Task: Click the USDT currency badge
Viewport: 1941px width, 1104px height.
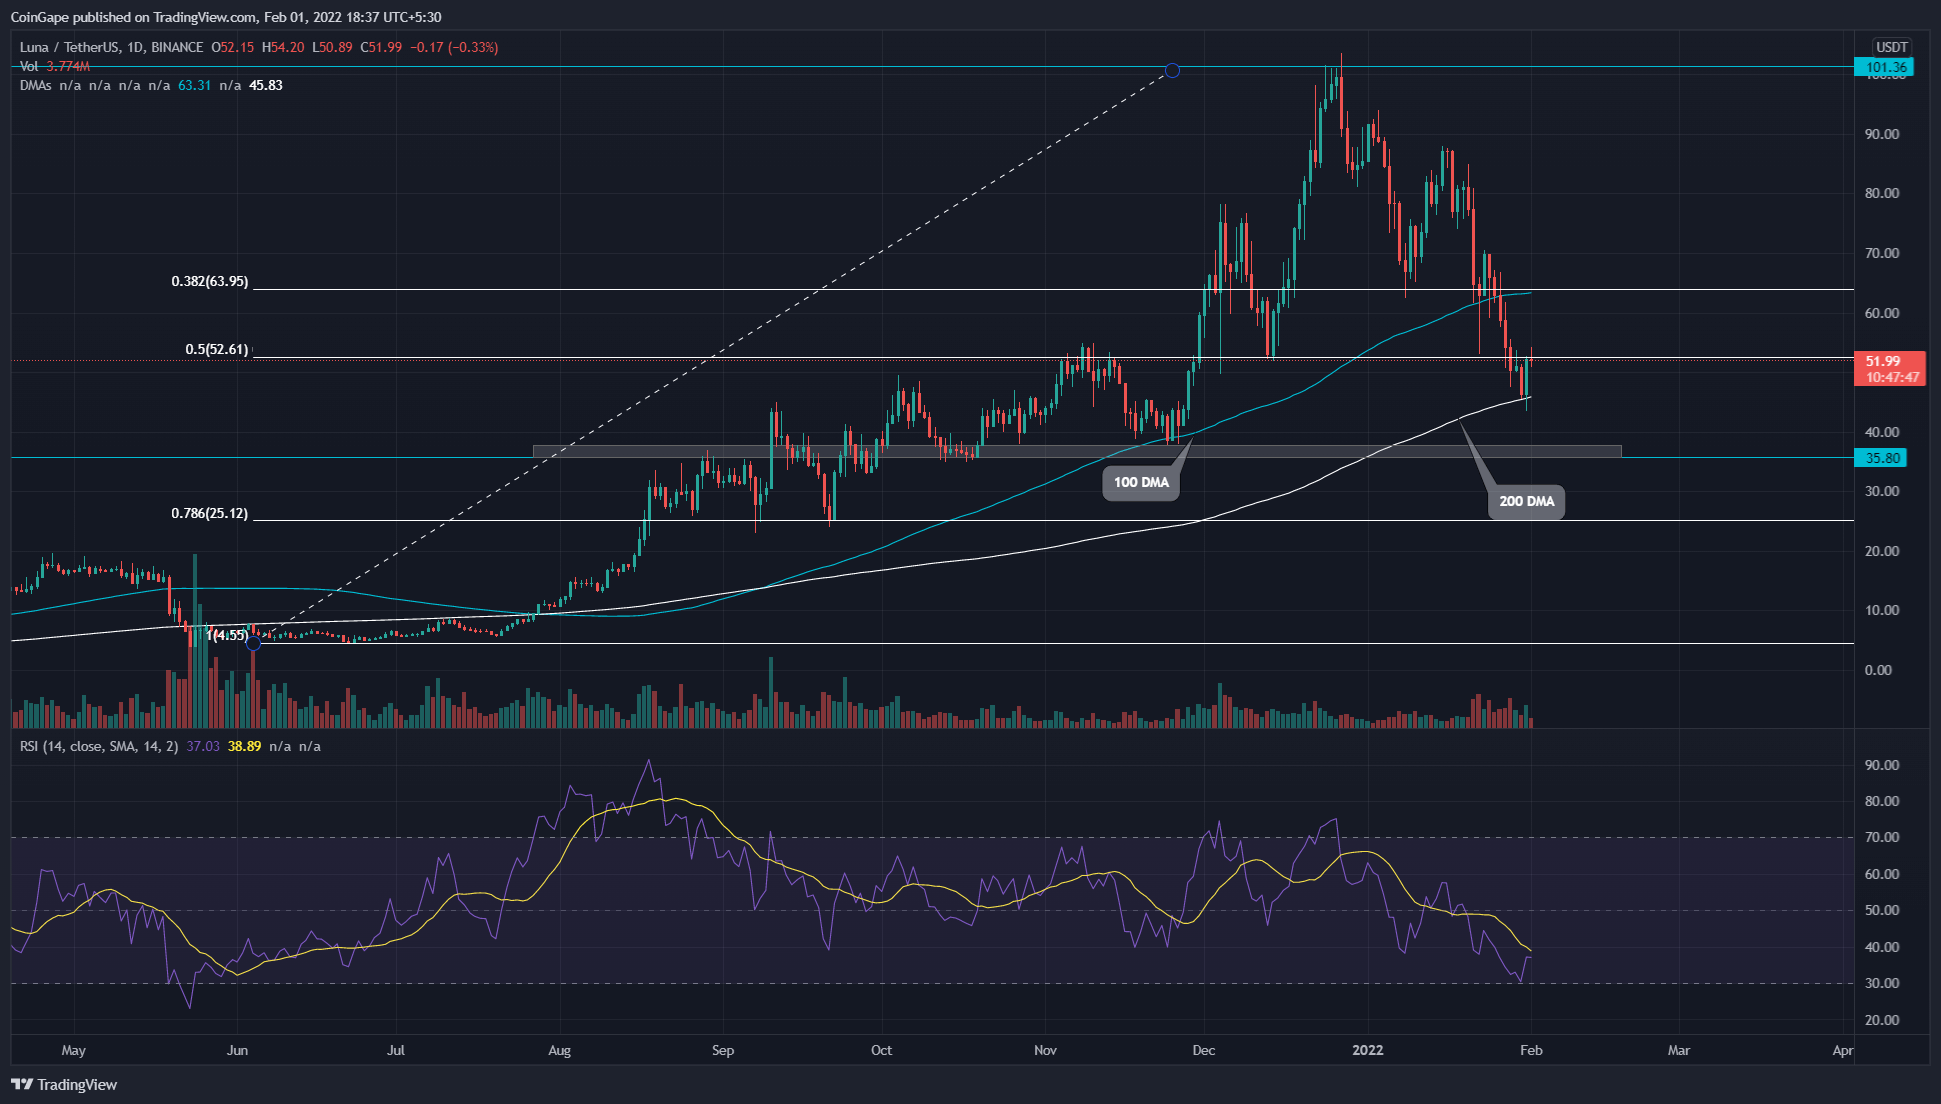Action: coord(1890,47)
